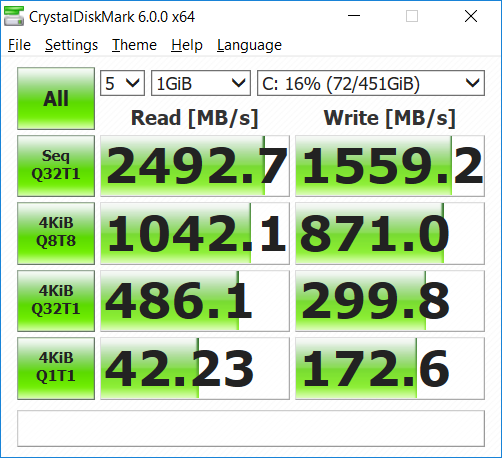
Task: Select the Seq write result 1559.2
Action: [390, 166]
